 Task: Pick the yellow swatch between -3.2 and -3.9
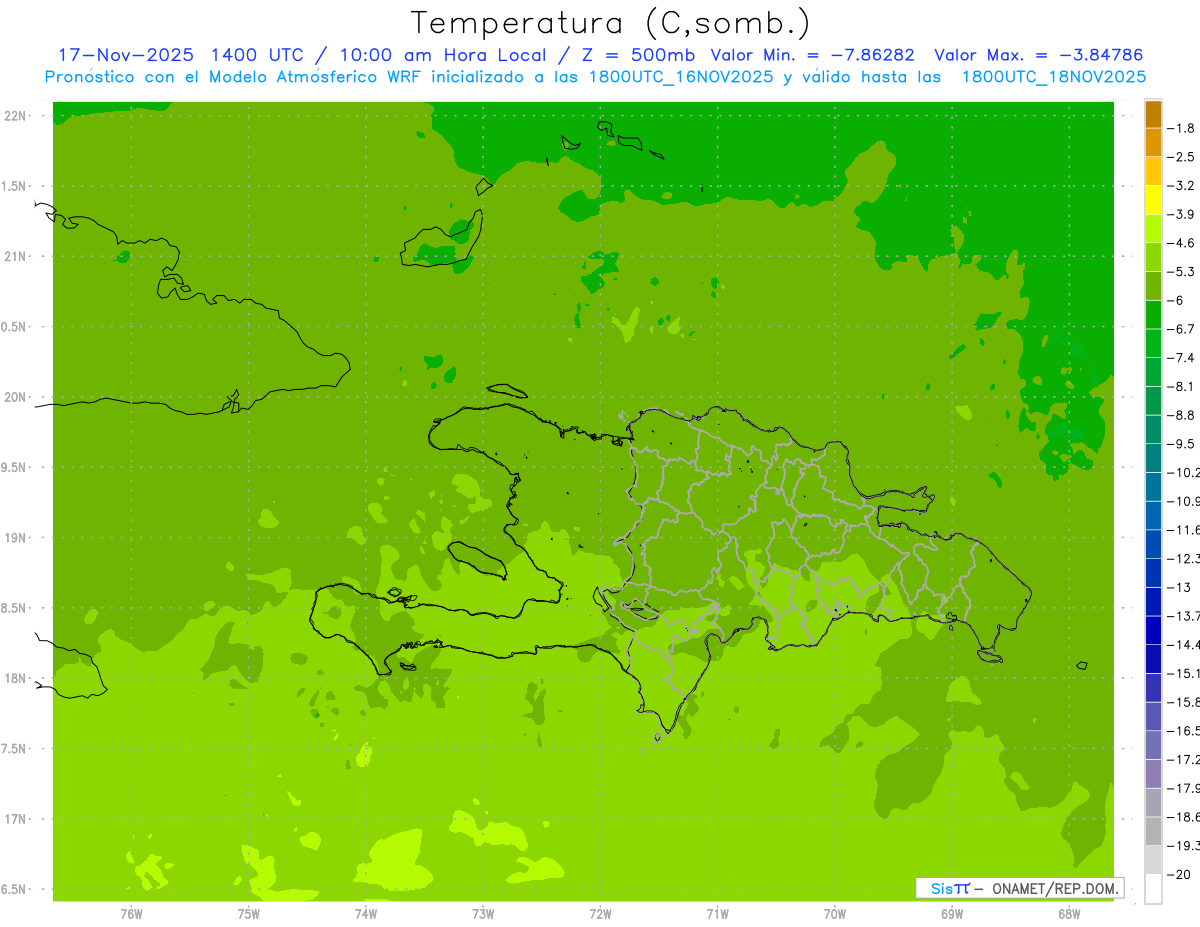click(x=1153, y=200)
